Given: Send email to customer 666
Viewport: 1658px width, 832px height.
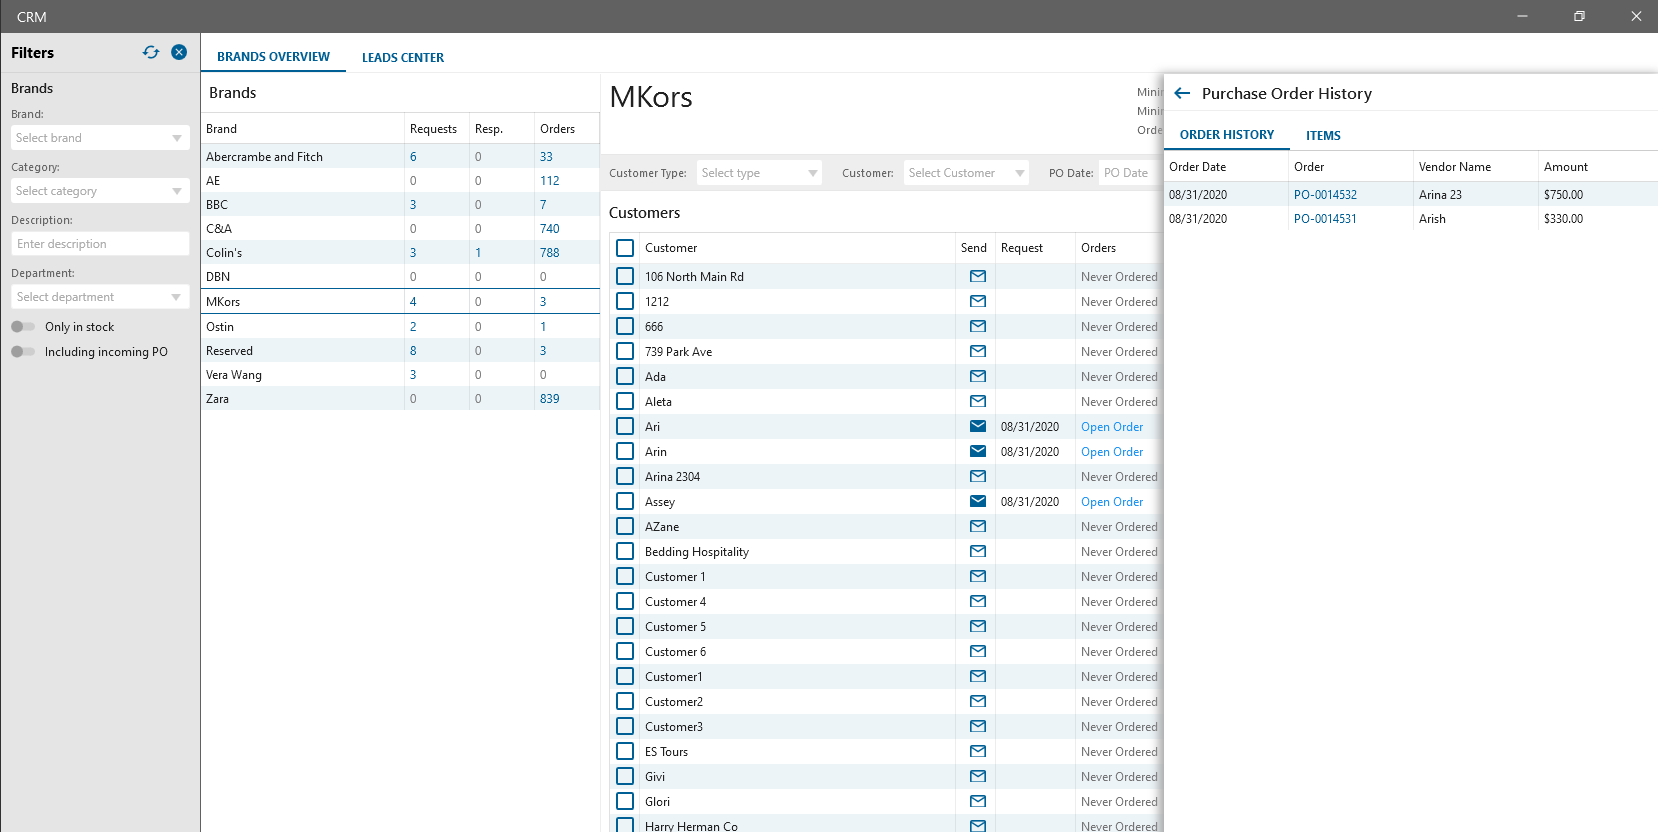Looking at the screenshot, I should click(x=978, y=326).
